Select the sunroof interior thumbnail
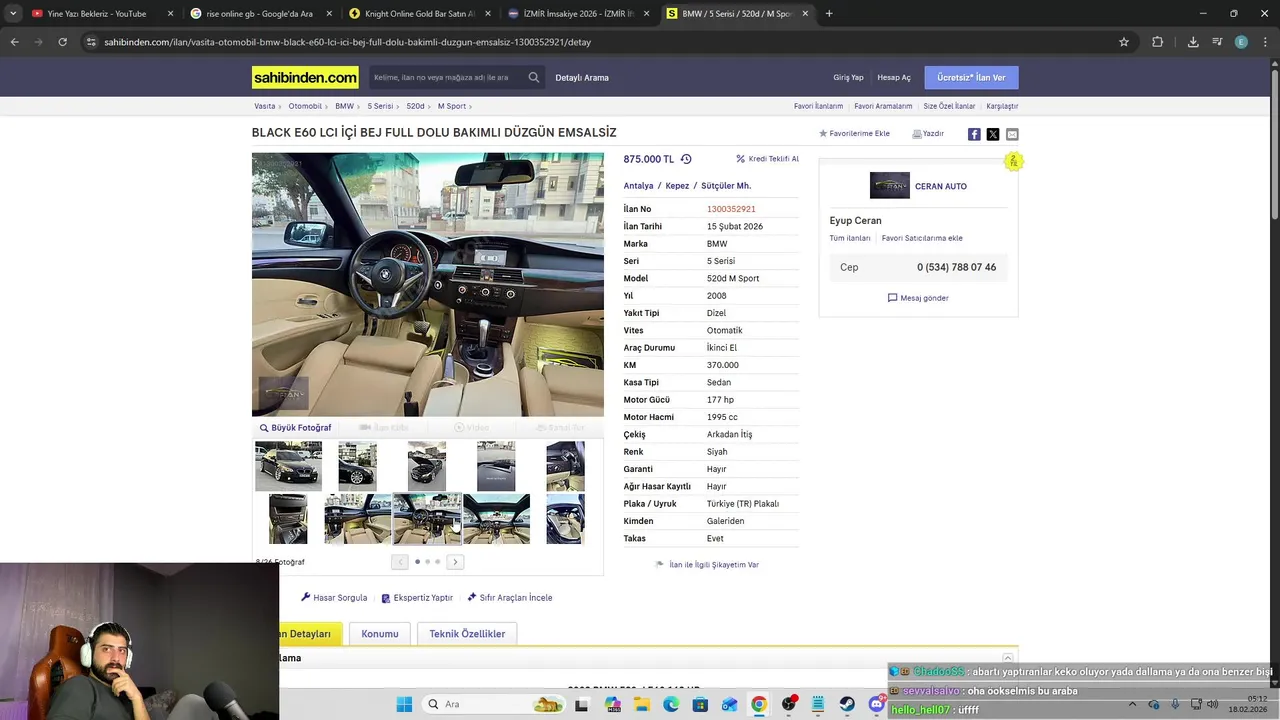This screenshot has height=720, width=1280. click(x=496, y=519)
